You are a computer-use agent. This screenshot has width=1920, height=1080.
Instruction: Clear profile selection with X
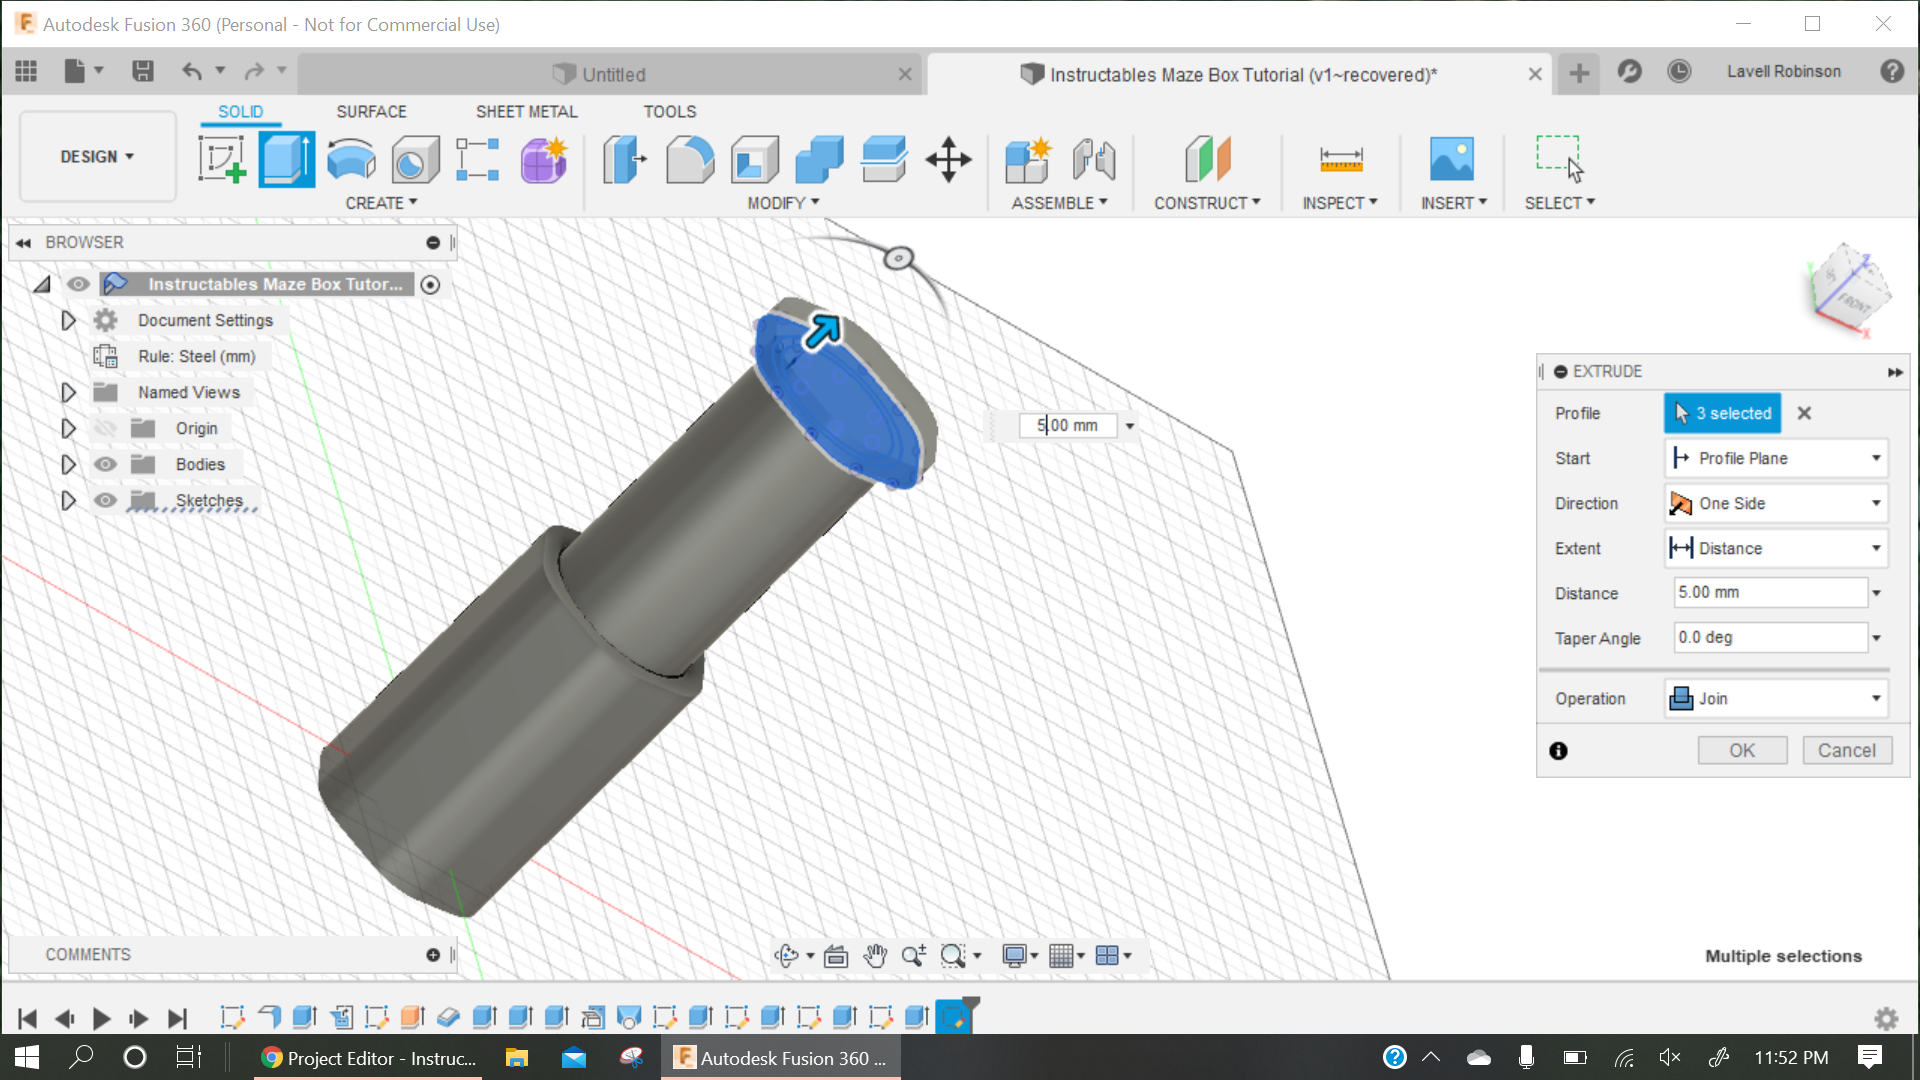(1804, 413)
